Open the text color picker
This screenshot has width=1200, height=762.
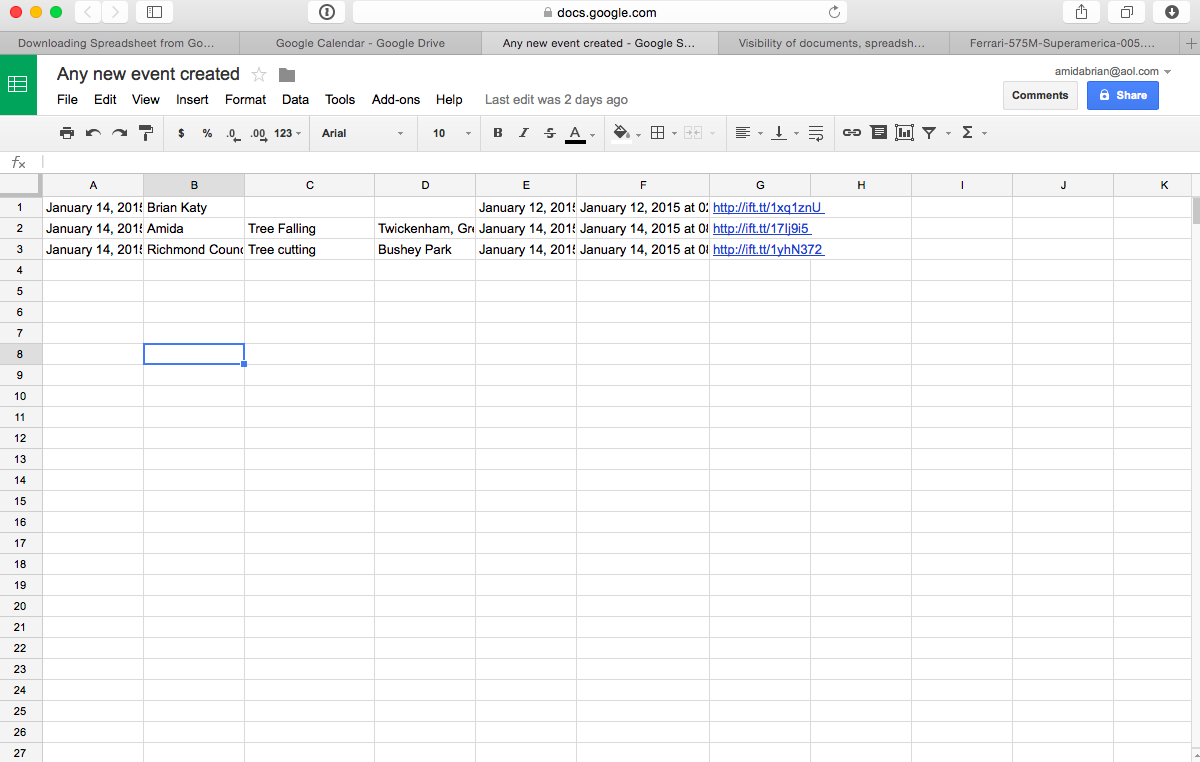click(x=575, y=134)
